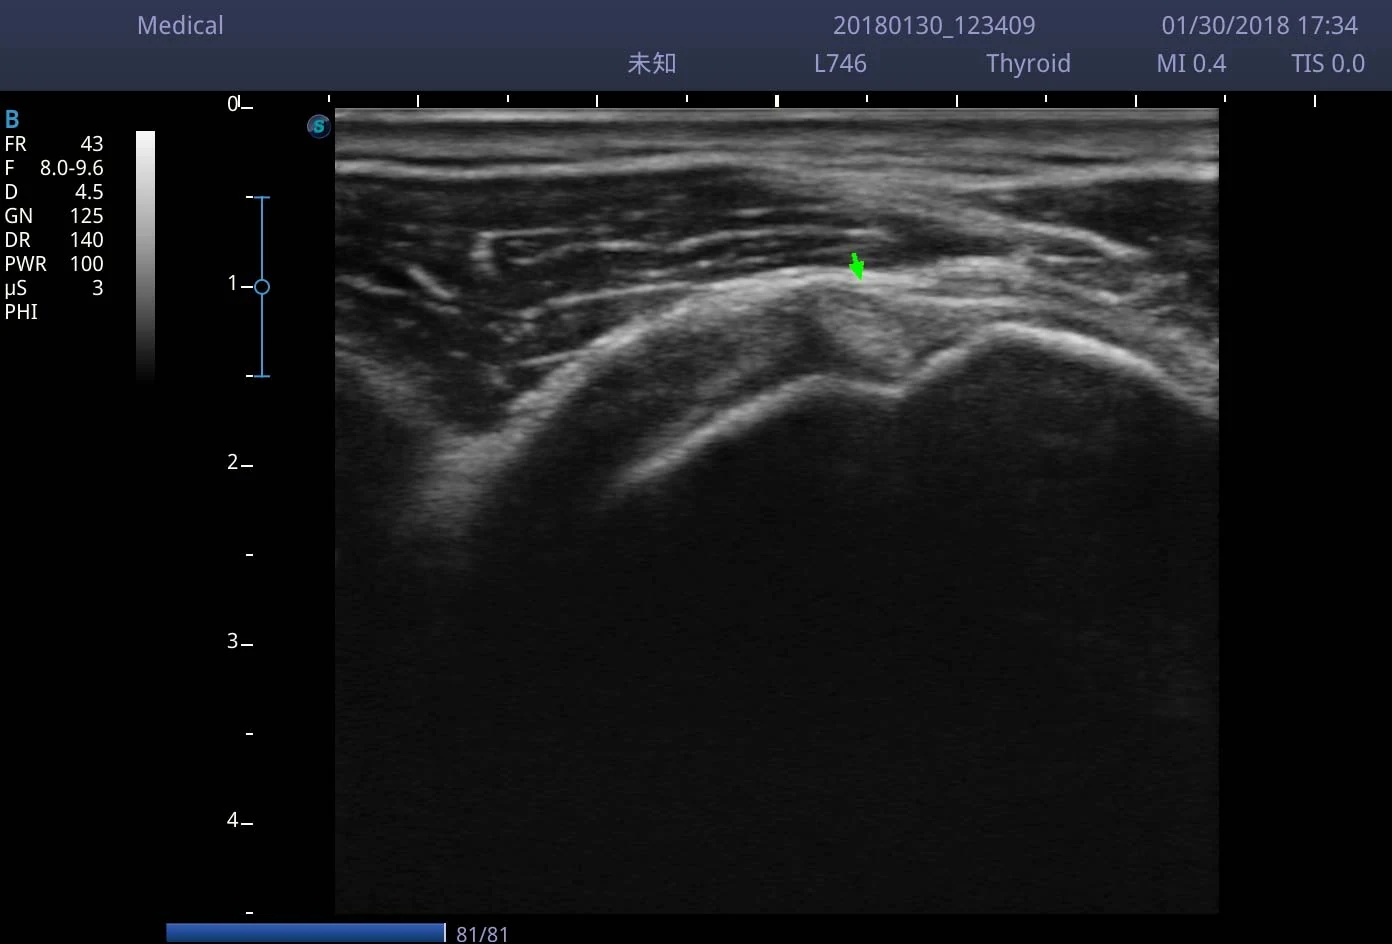Click the 2 cm depth scale label
This screenshot has width=1392, height=944.
(x=233, y=462)
